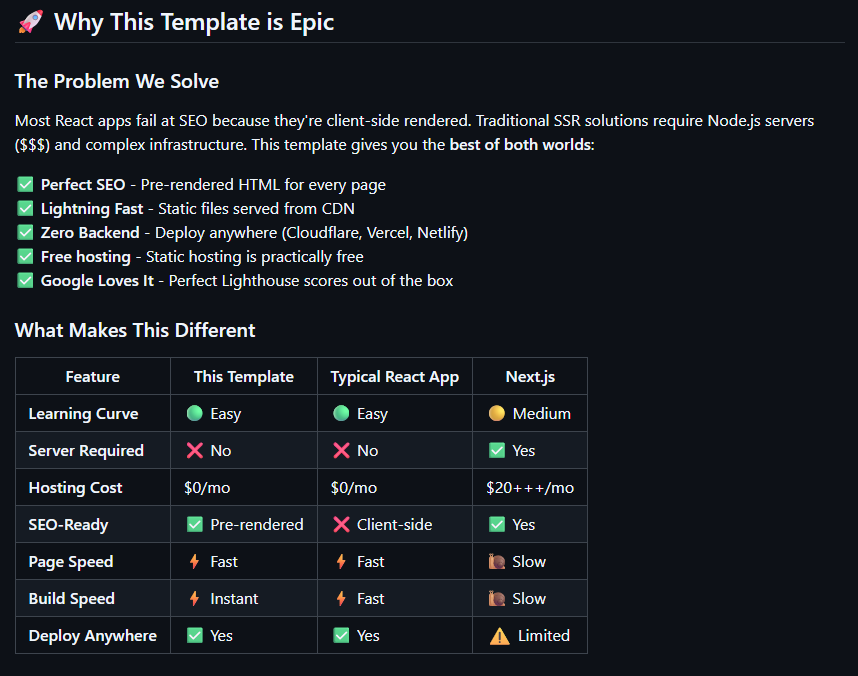858x676 pixels.
Task: Click the green circle in This Template Learning Curve cell
Action: [195, 413]
